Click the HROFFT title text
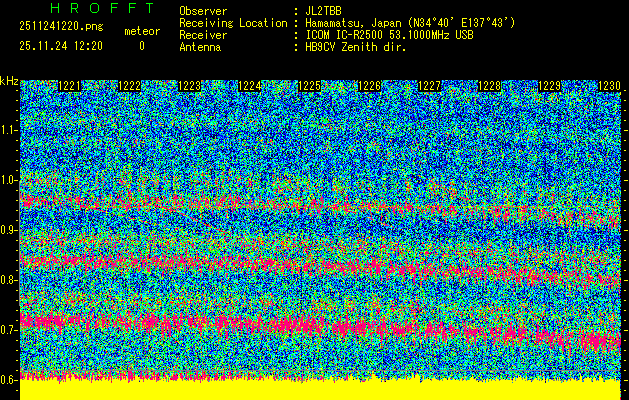Image resolution: width=629 pixels, height=400 pixels. coord(93,9)
